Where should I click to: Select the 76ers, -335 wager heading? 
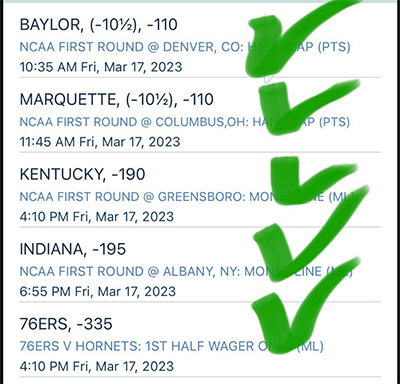[66, 324]
